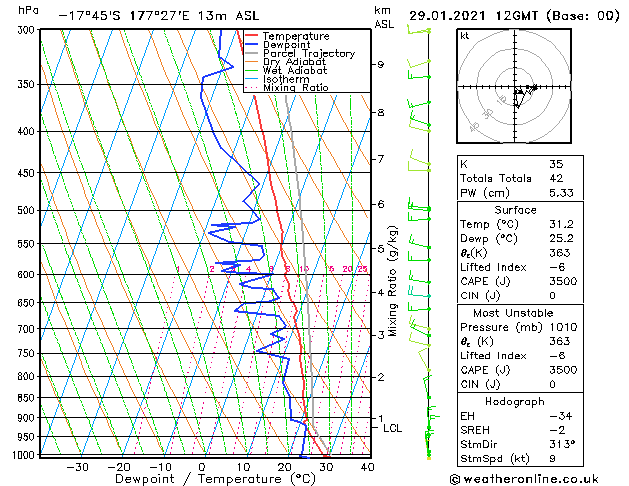This screenshot has width=629, height=486.
Task: Click the StmDir value 313°
Action: pos(562,444)
